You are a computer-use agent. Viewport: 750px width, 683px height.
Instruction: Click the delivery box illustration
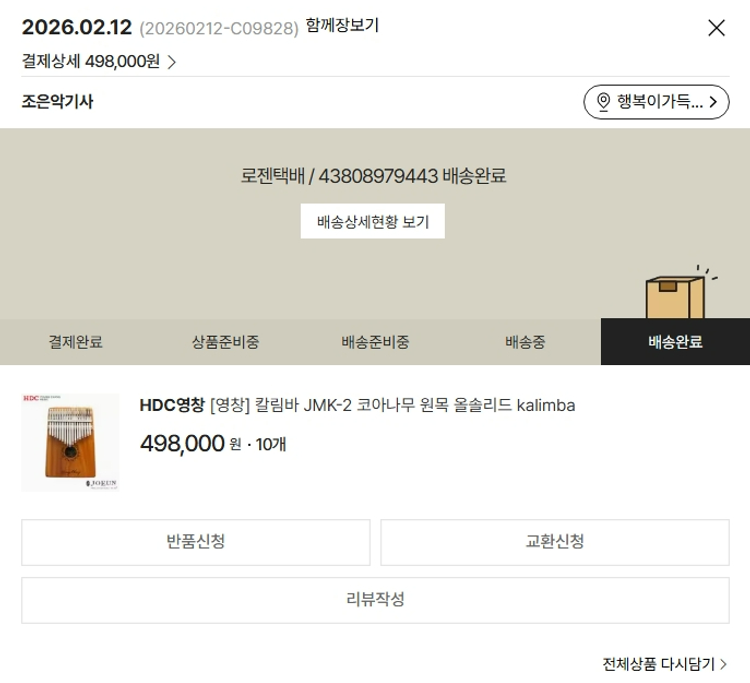(678, 293)
